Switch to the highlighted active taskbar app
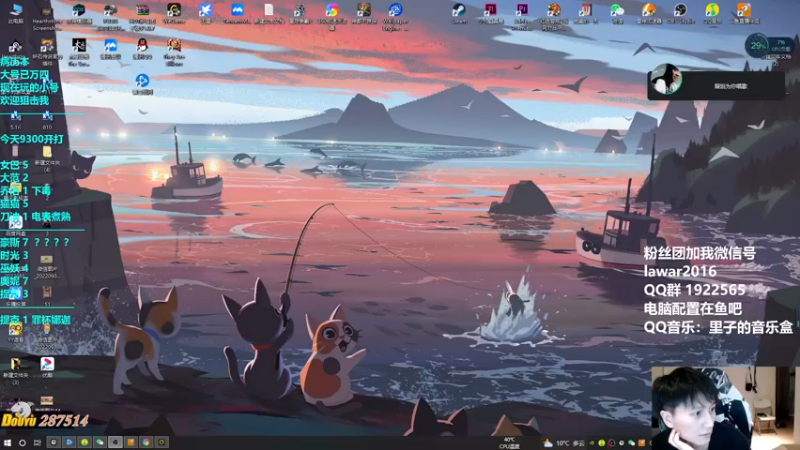Screen dimensions: 800x450 115,442
